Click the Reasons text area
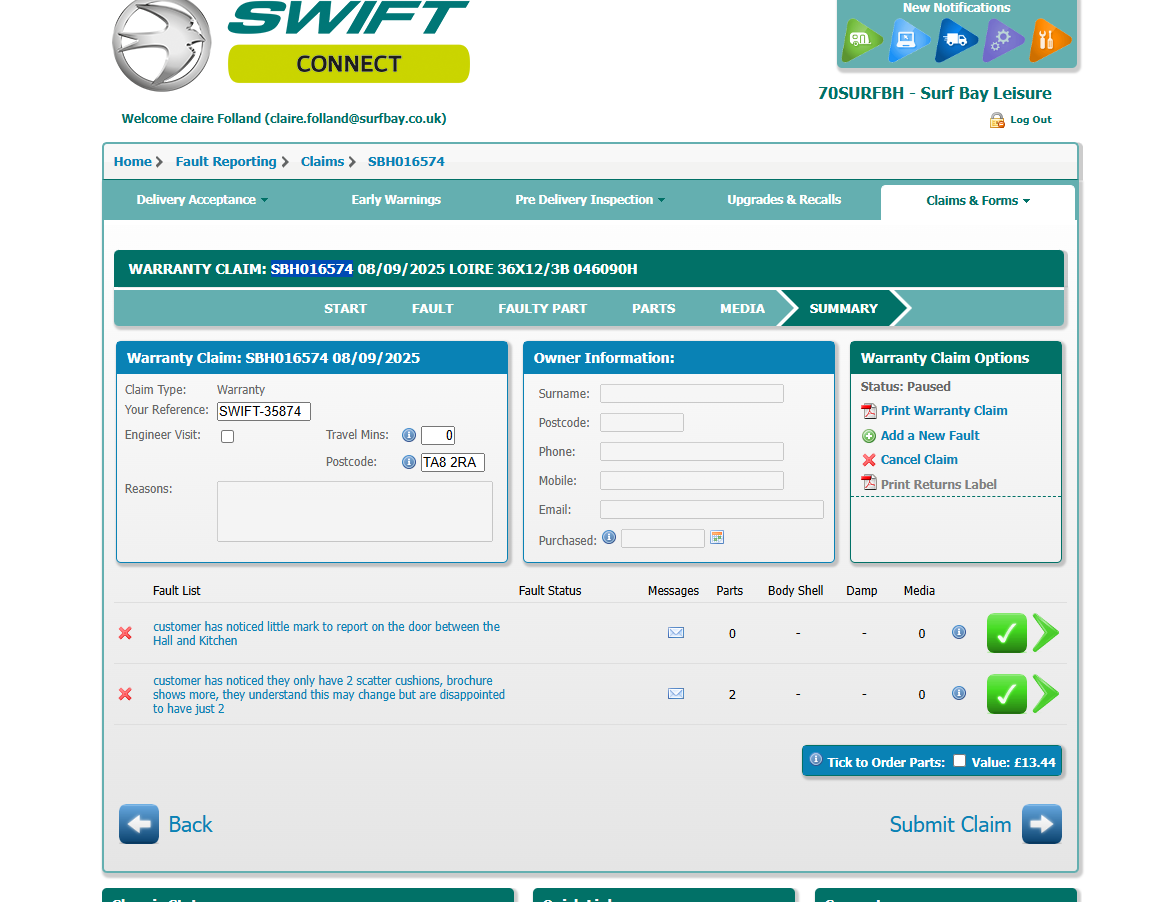Image resolution: width=1153 pixels, height=902 pixels. click(x=354, y=512)
